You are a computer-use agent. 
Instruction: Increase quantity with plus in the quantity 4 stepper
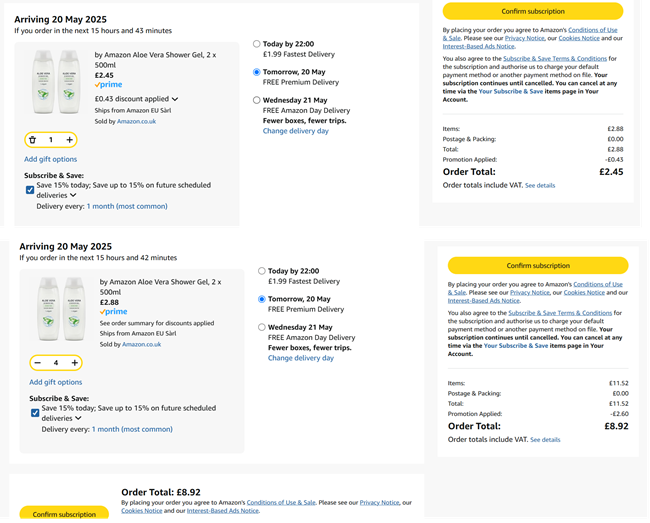74,363
